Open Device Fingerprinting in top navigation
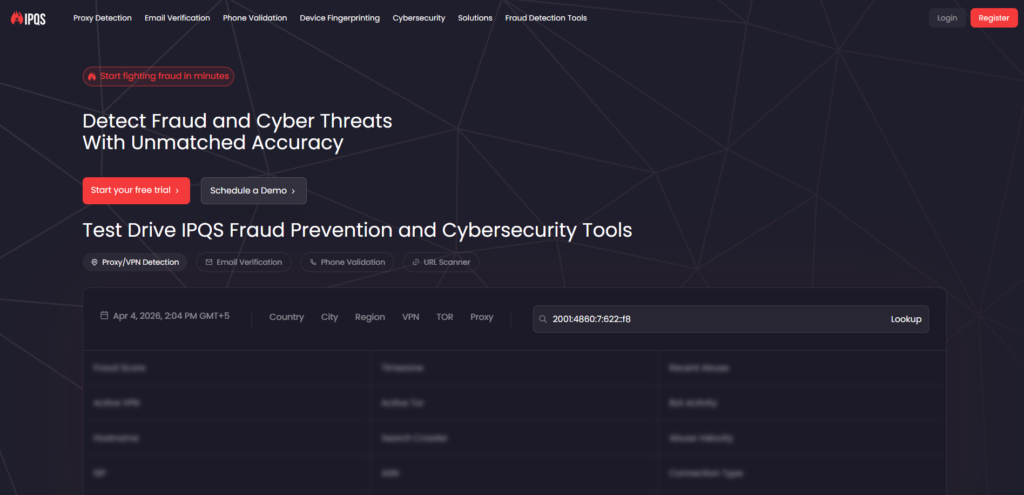 339,18
